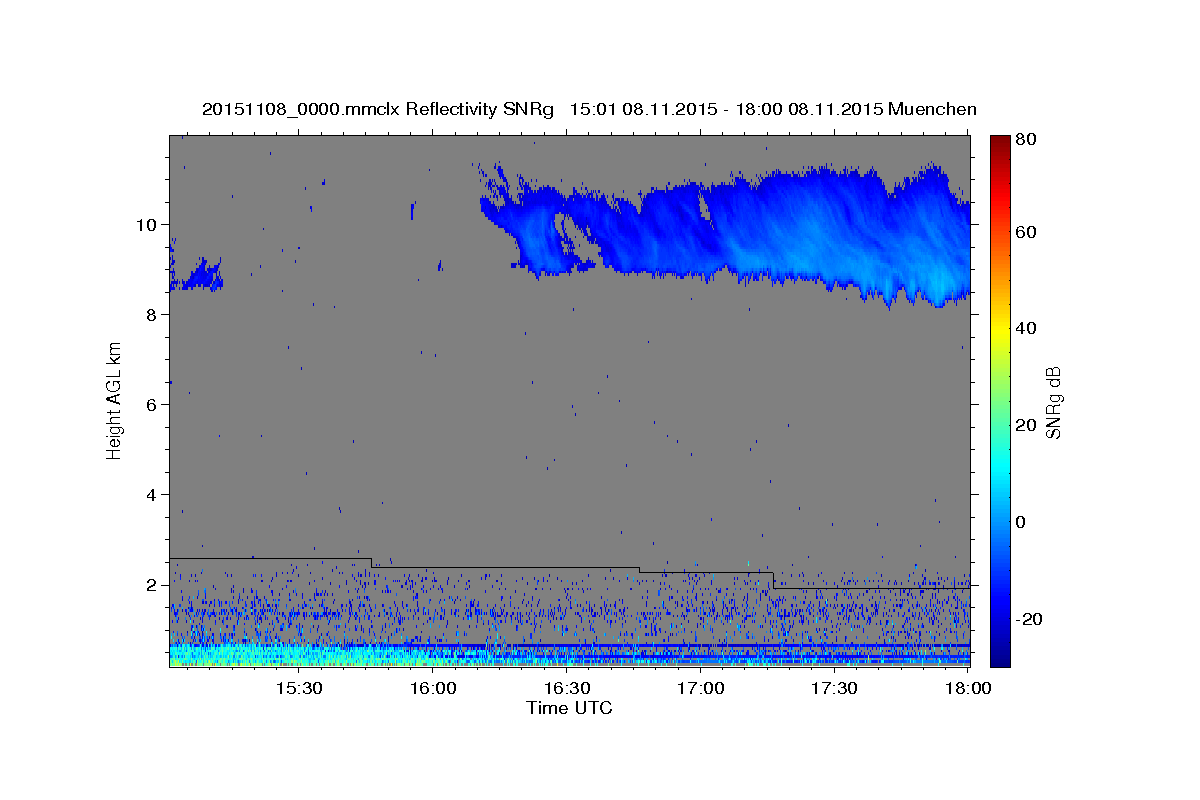The height and width of the screenshot is (800, 1200).
Task: Click the 18:00 time tick label
Action: click(x=968, y=689)
